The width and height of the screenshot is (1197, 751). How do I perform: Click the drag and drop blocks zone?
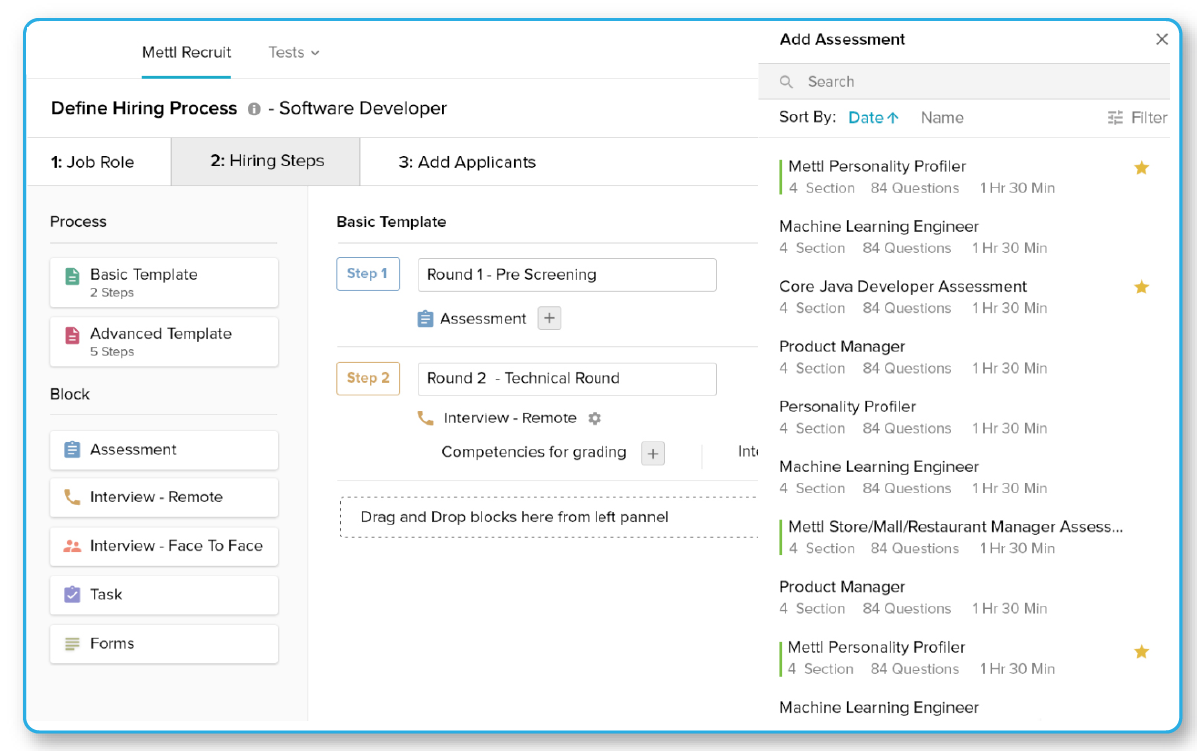tap(548, 517)
